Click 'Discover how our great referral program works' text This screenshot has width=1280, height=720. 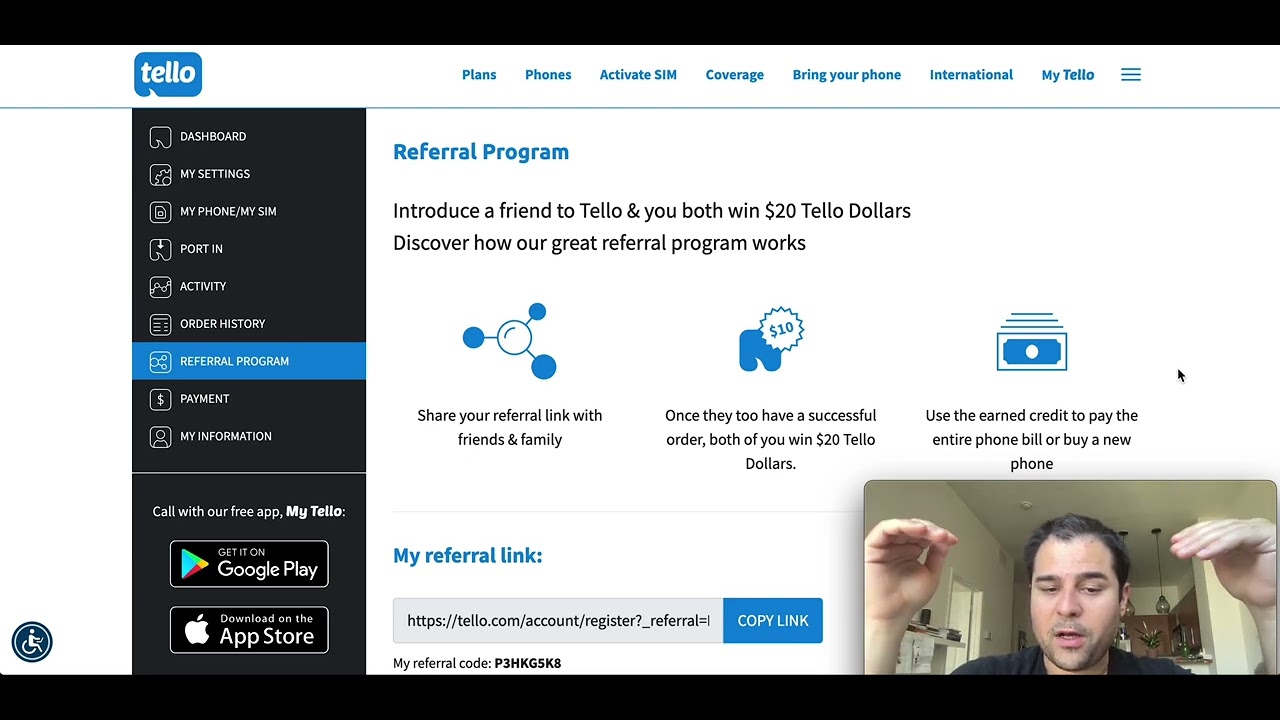point(599,243)
